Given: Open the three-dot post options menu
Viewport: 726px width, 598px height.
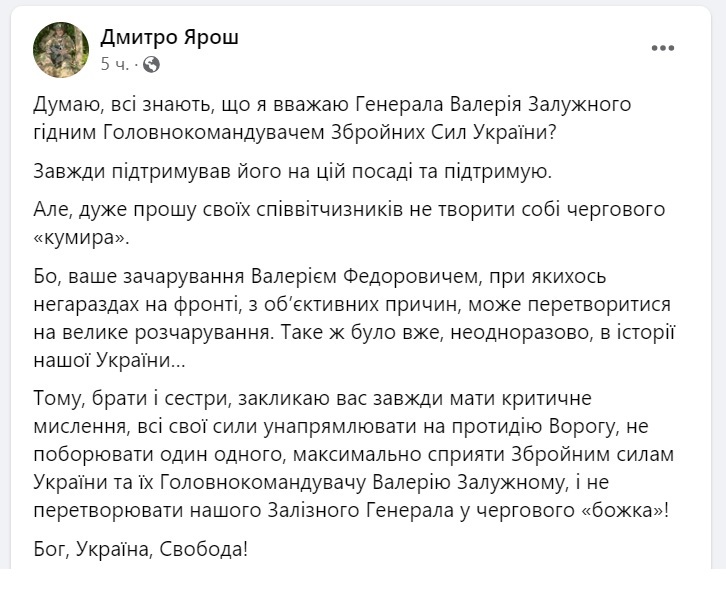Looking at the screenshot, I should (x=663, y=48).
